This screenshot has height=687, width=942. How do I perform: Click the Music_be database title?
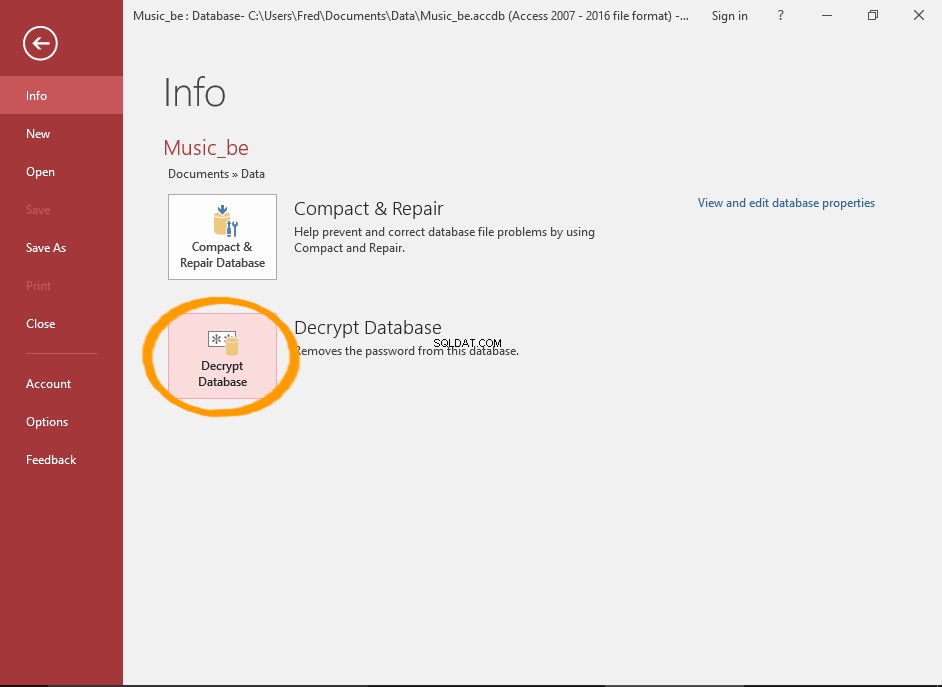point(206,148)
